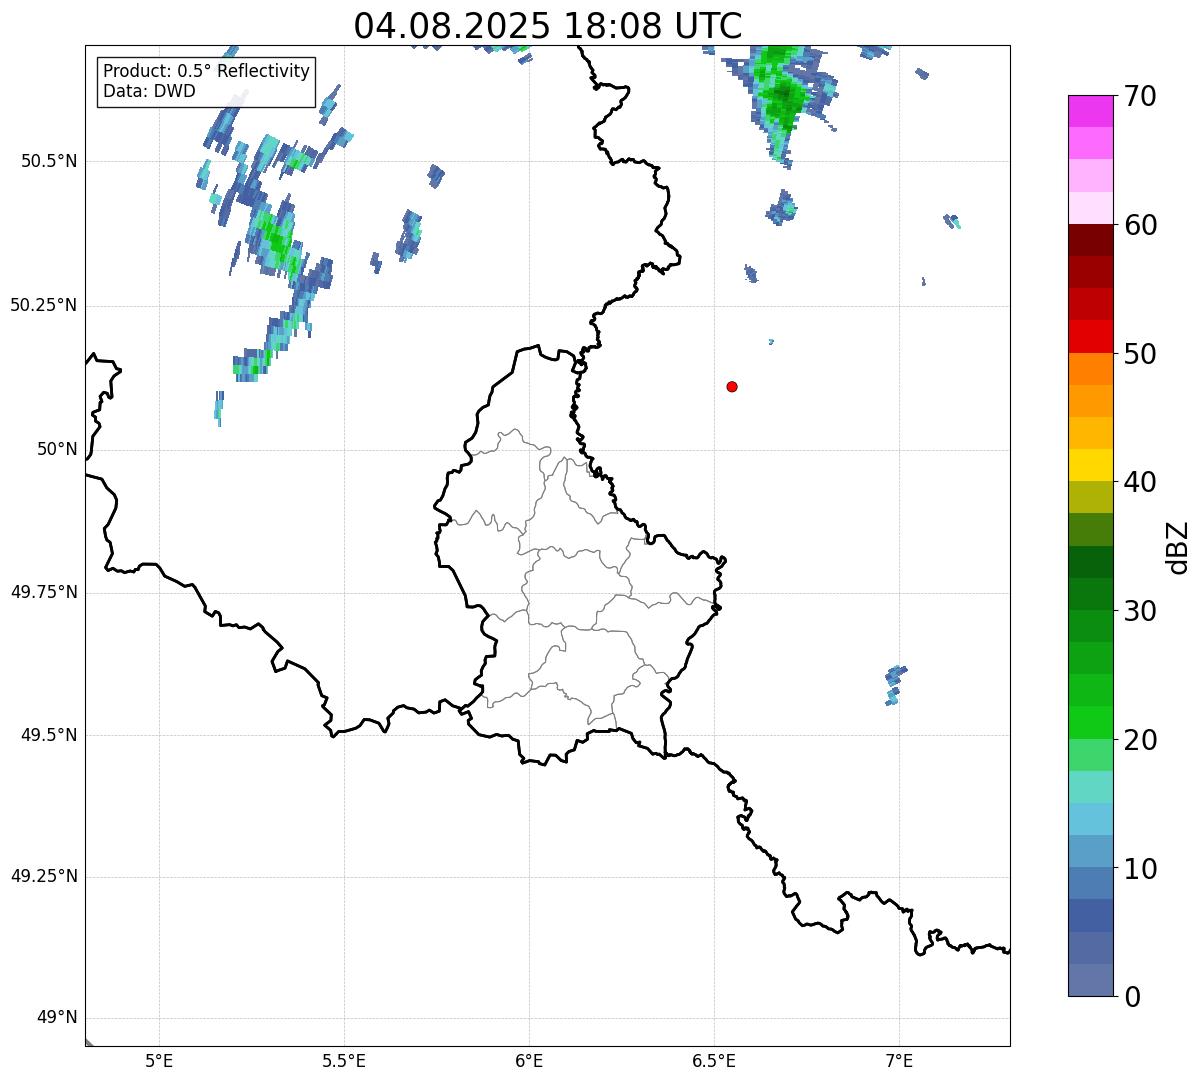
Task: Click the 'Product: 0.5° Reflectivity' text
Action: click(207, 72)
